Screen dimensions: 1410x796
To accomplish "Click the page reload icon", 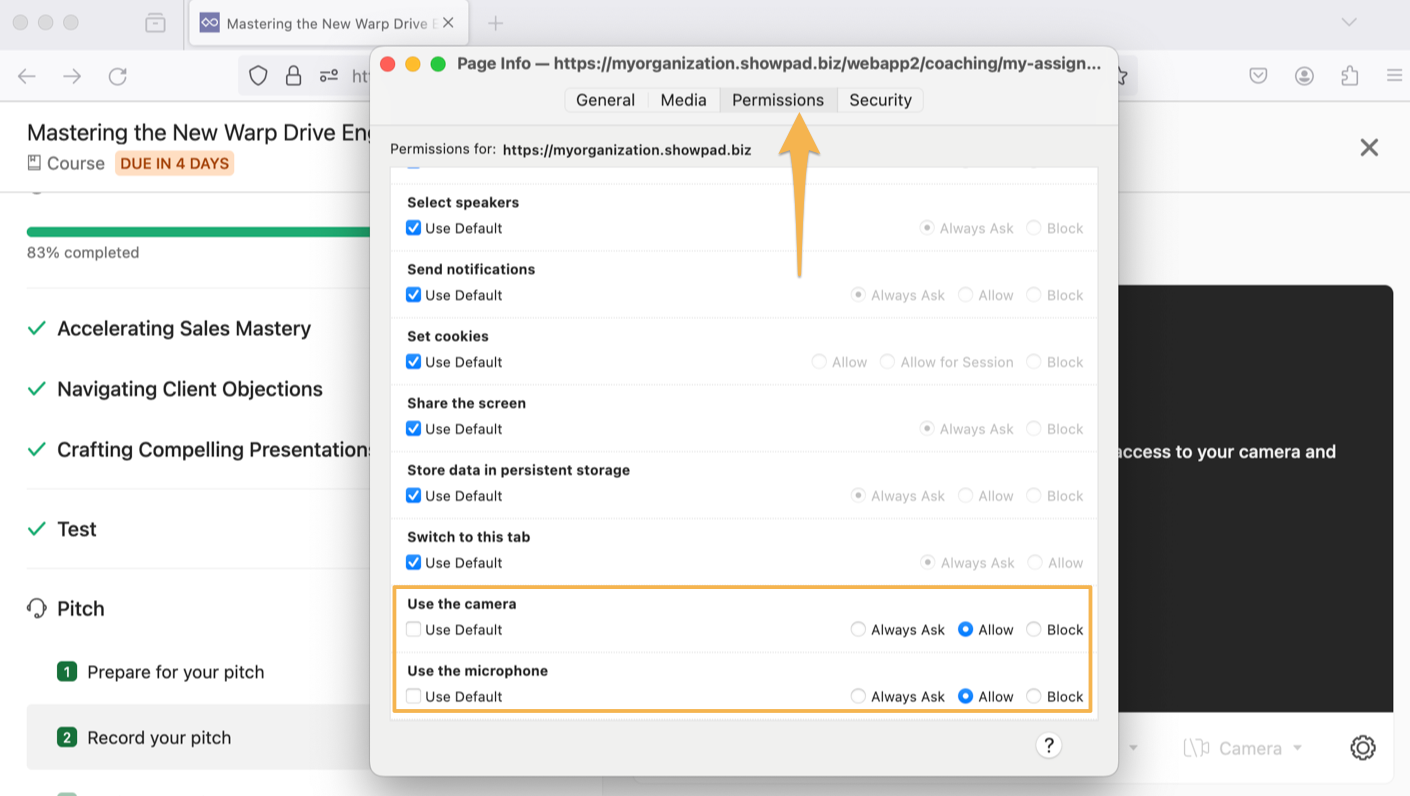I will 119,75.
